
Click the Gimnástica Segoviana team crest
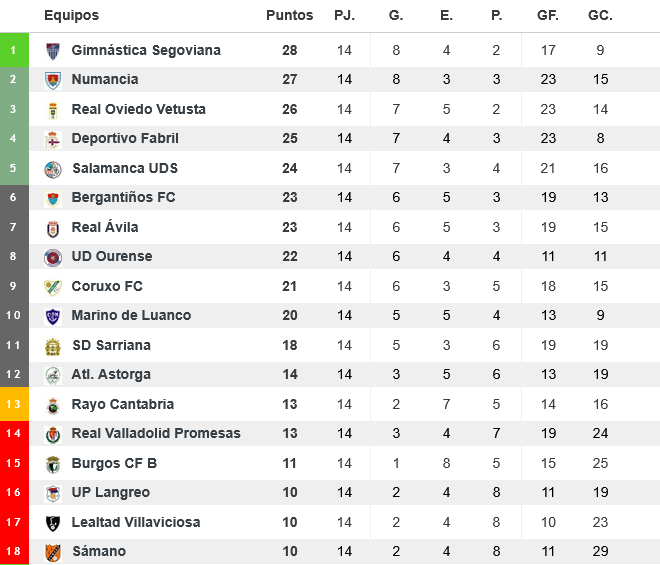point(53,50)
